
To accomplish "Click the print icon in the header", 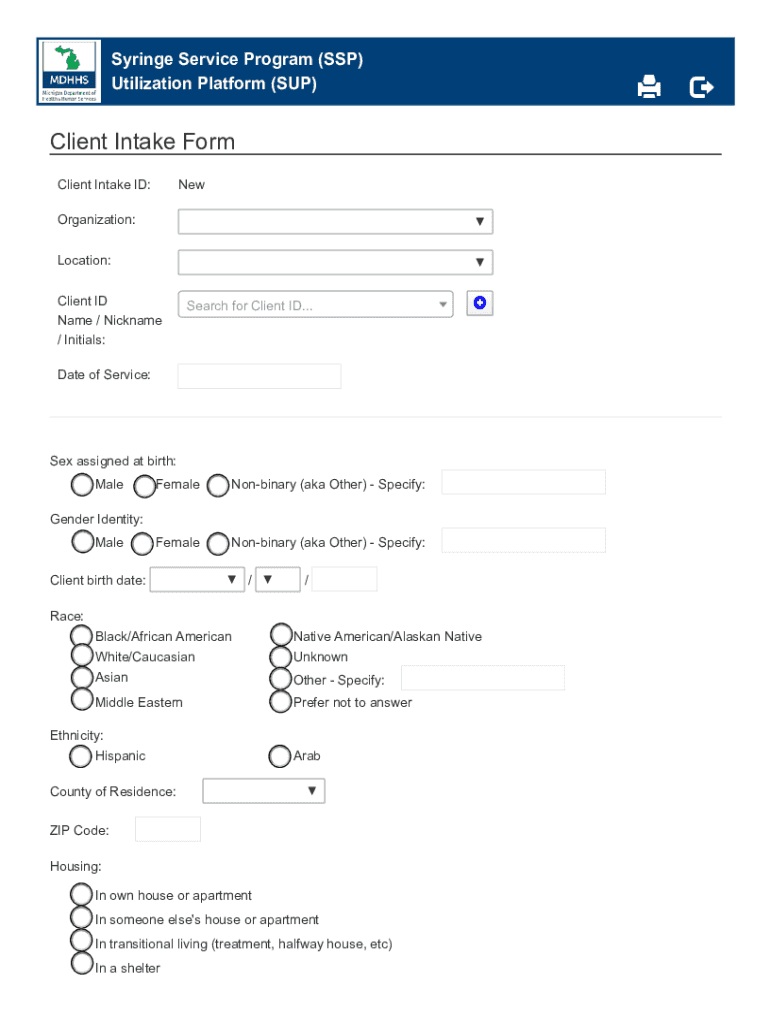I will click(648, 87).
